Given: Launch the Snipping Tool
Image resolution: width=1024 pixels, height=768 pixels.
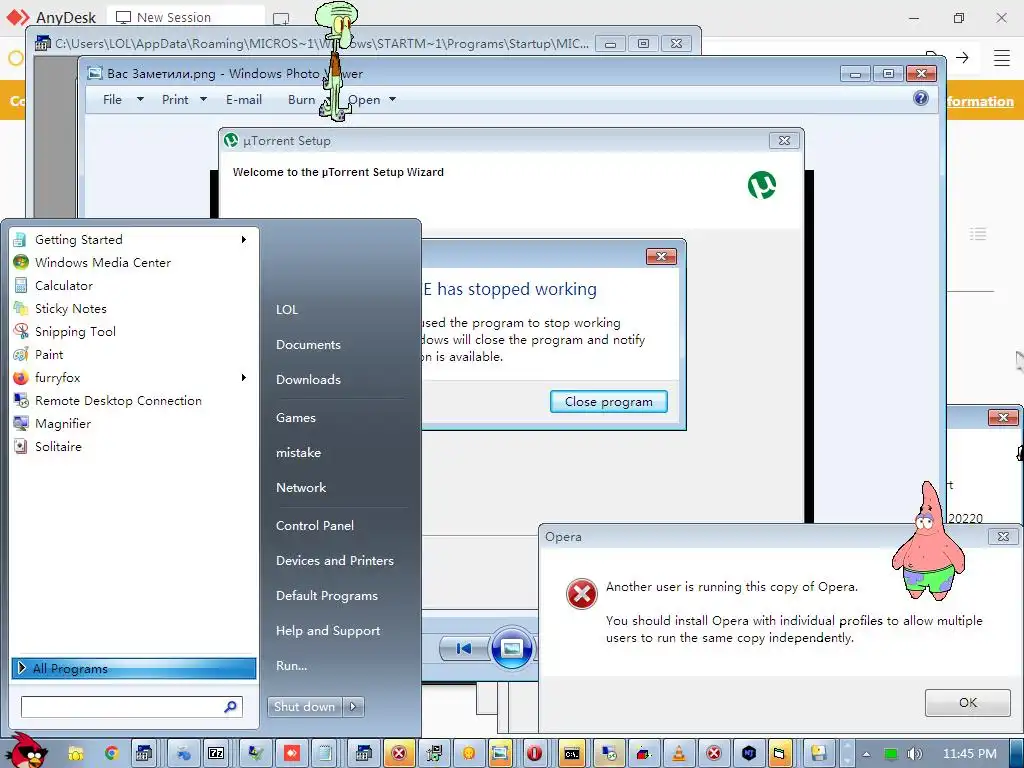Looking at the screenshot, I should pyautogui.click(x=134, y=332).
